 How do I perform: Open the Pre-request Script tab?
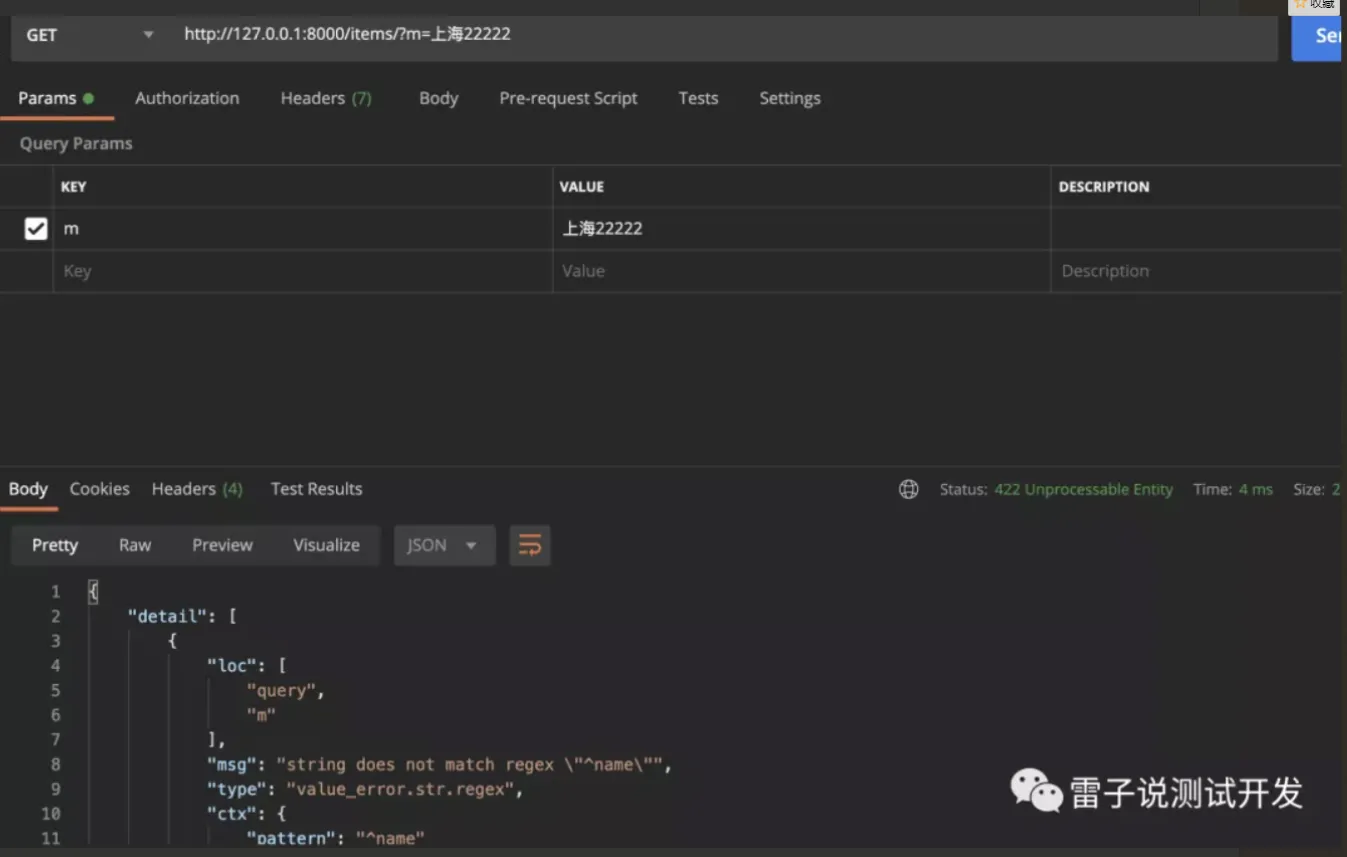pos(568,98)
